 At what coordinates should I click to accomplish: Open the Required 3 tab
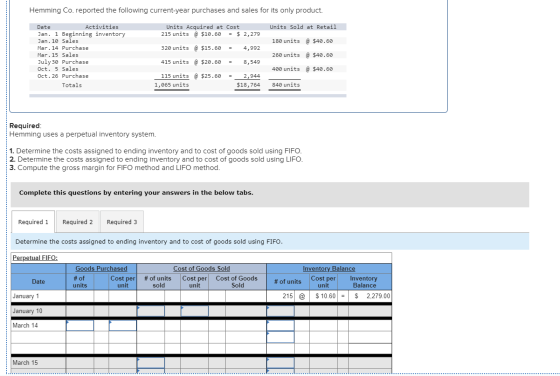[x=122, y=222]
